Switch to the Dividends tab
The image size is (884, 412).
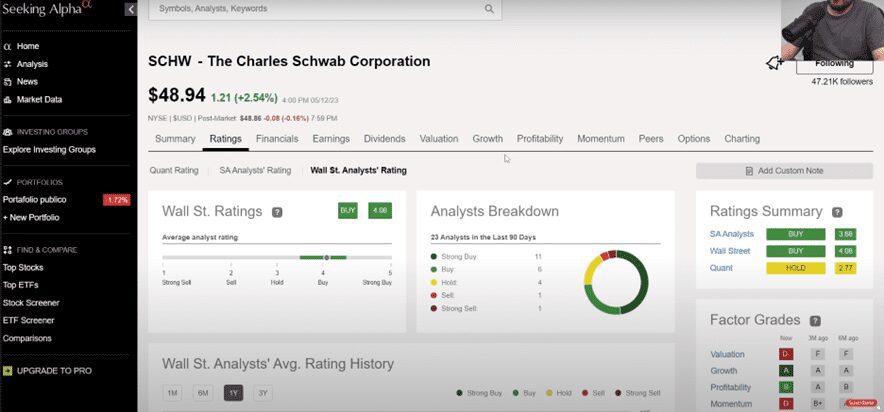[384, 139]
